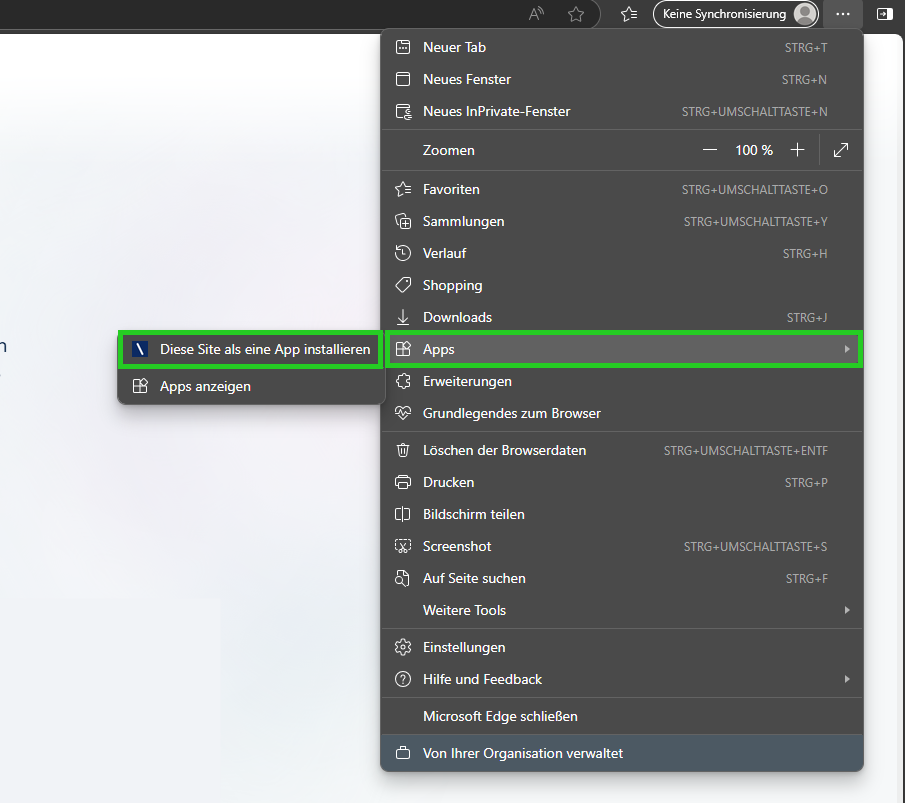Click the Read aloud icon in the address bar
The image size is (905, 803).
(536, 14)
